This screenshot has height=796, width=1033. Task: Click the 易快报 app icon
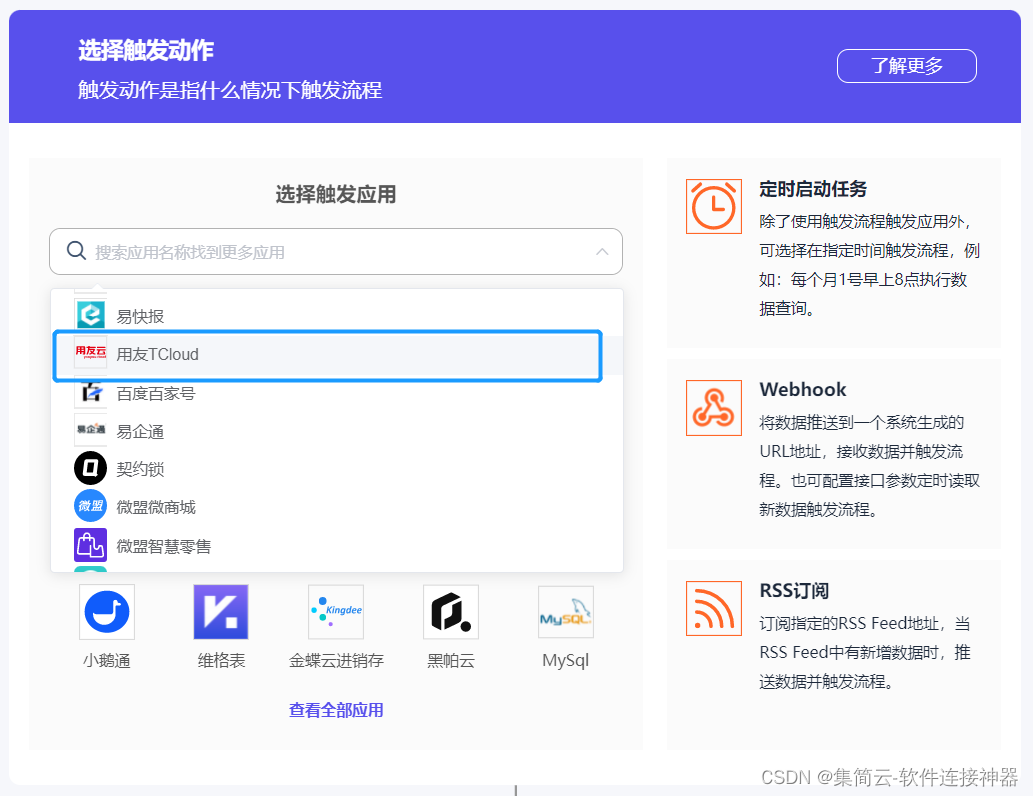point(90,315)
